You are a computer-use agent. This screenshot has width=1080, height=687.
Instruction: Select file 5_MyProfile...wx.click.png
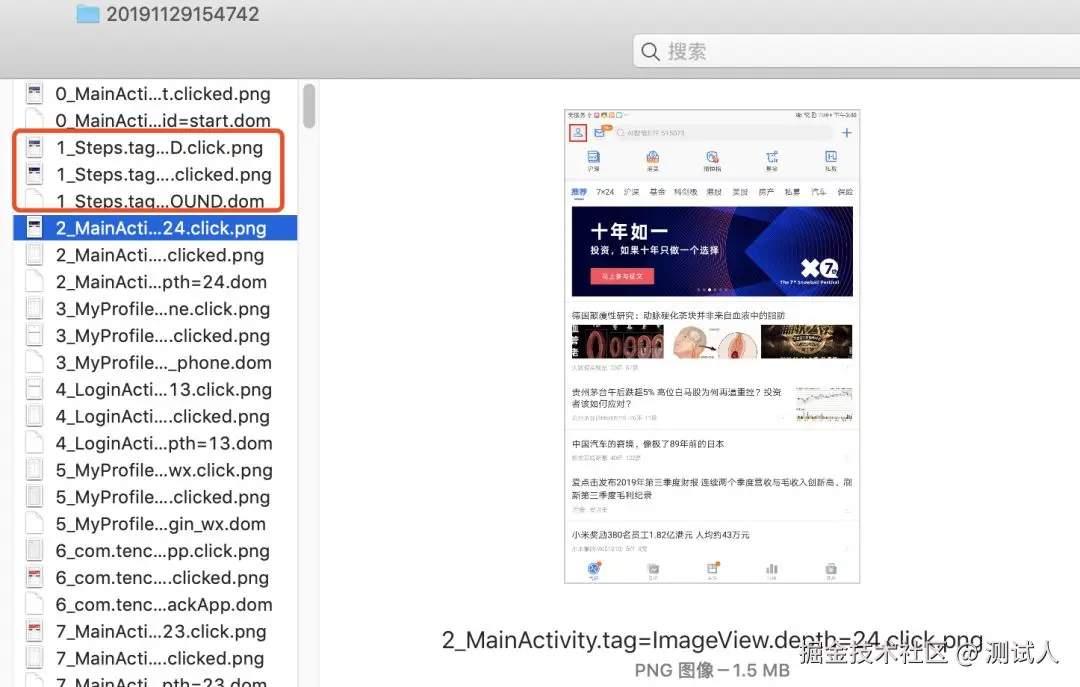coord(155,470)
